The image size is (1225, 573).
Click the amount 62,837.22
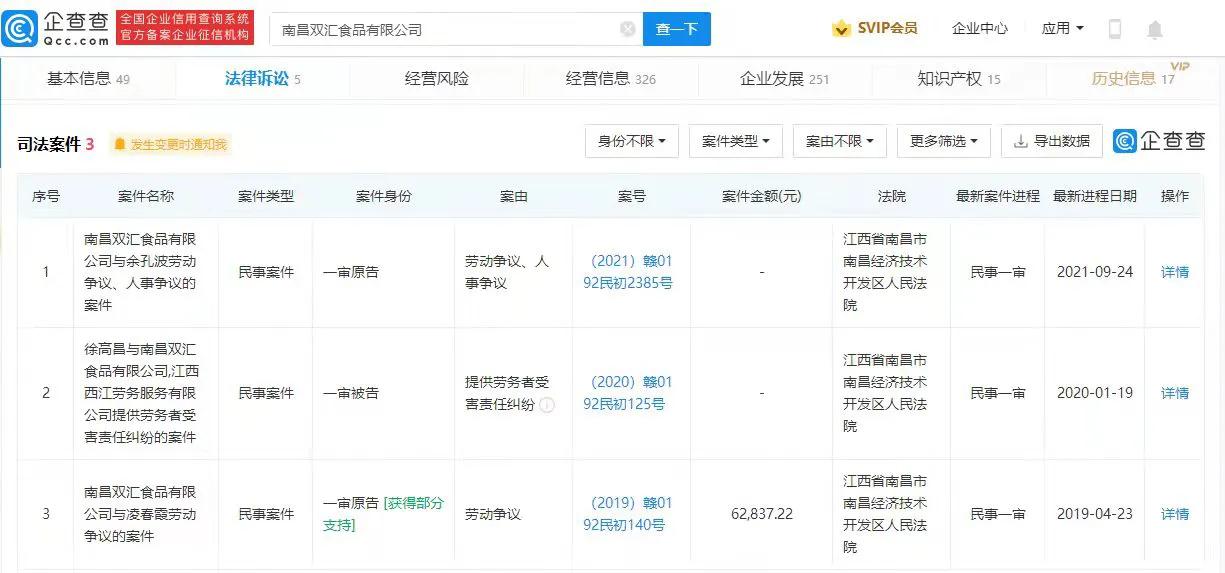pos(762,514)
